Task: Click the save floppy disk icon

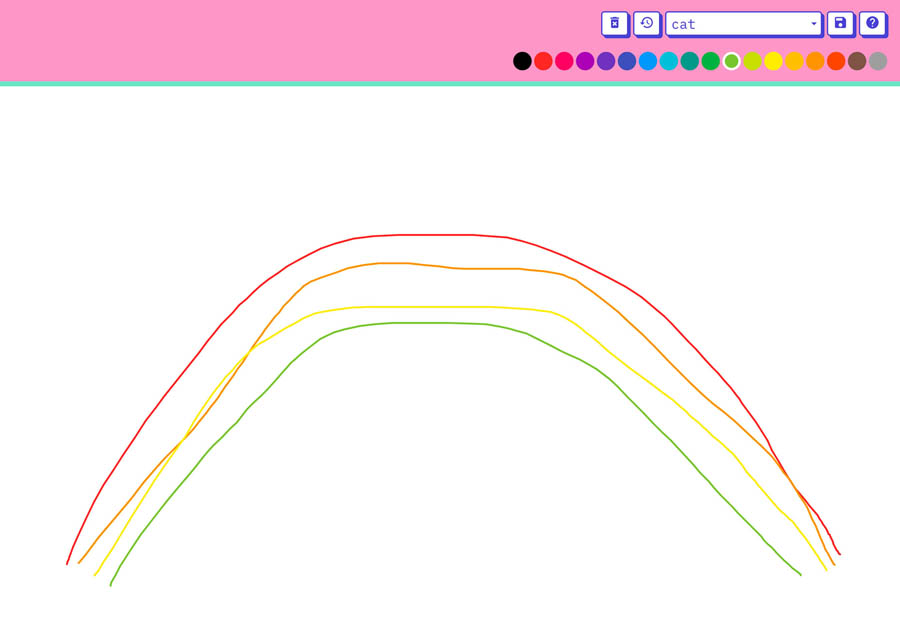Action: [x=840, y=24]
